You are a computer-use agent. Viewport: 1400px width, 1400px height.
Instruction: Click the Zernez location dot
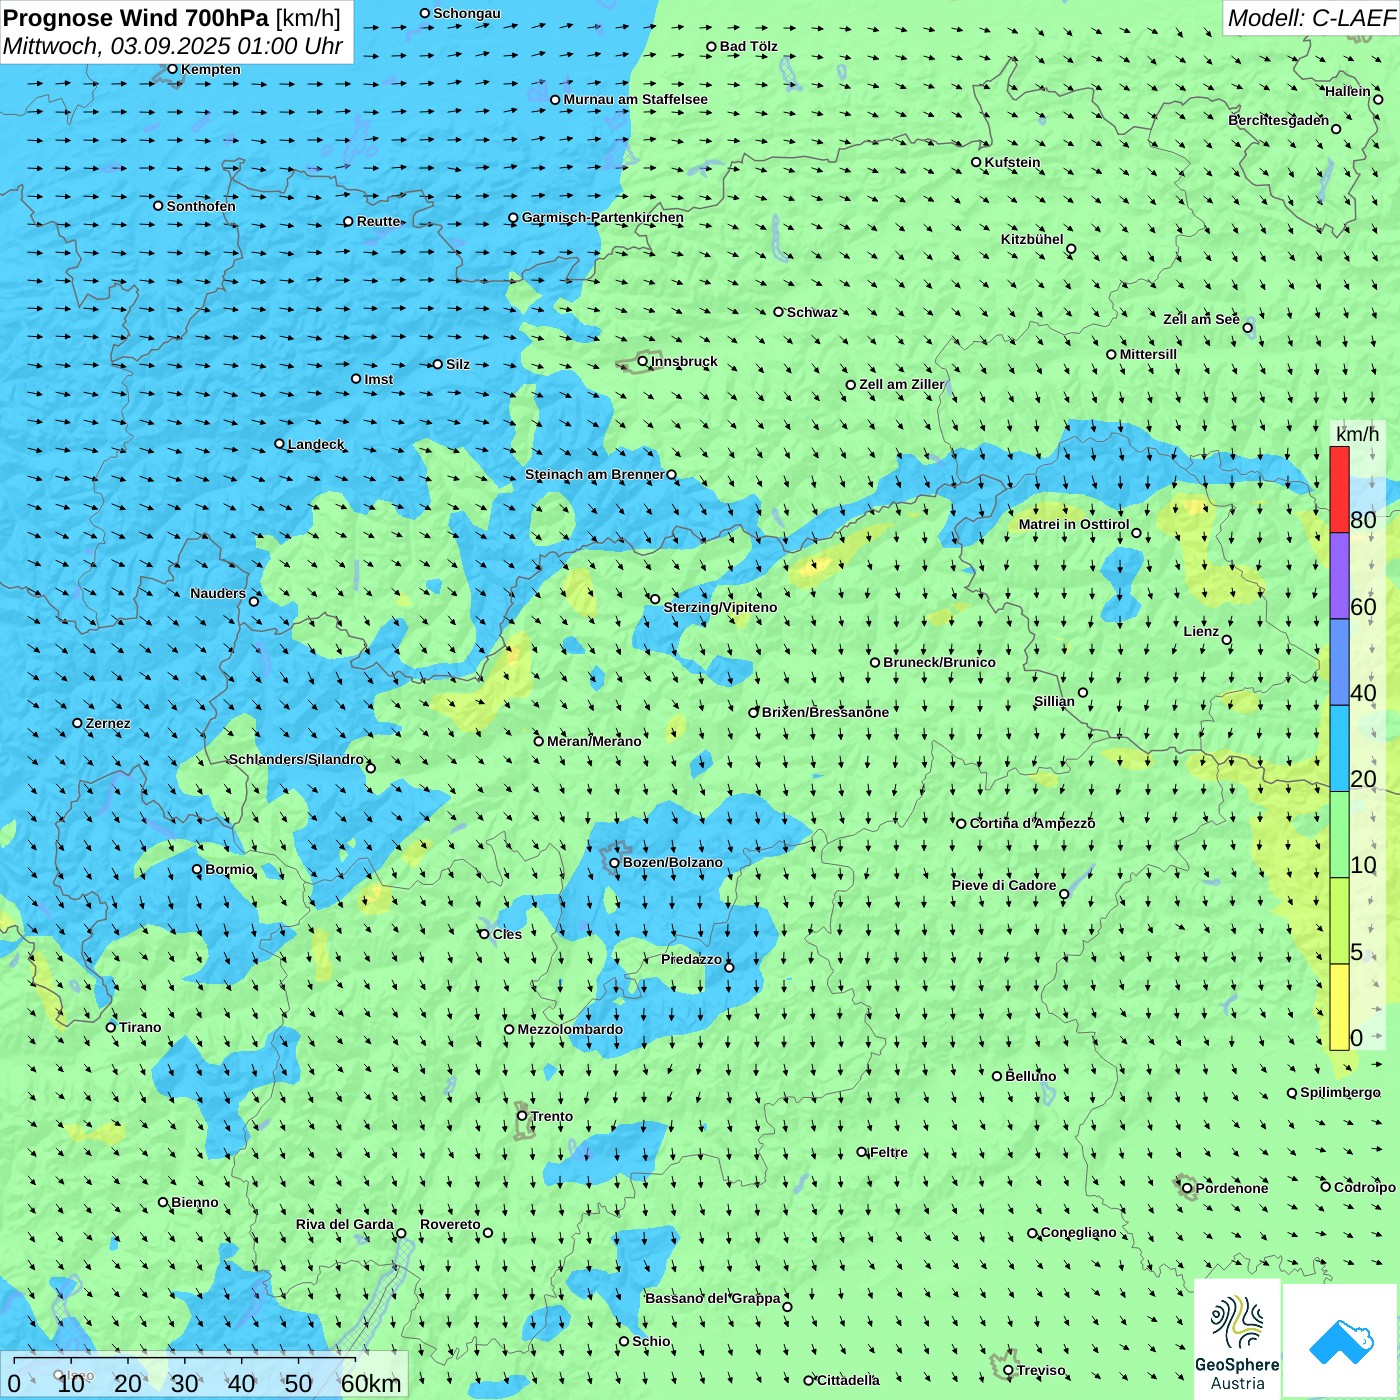point(77,723)
